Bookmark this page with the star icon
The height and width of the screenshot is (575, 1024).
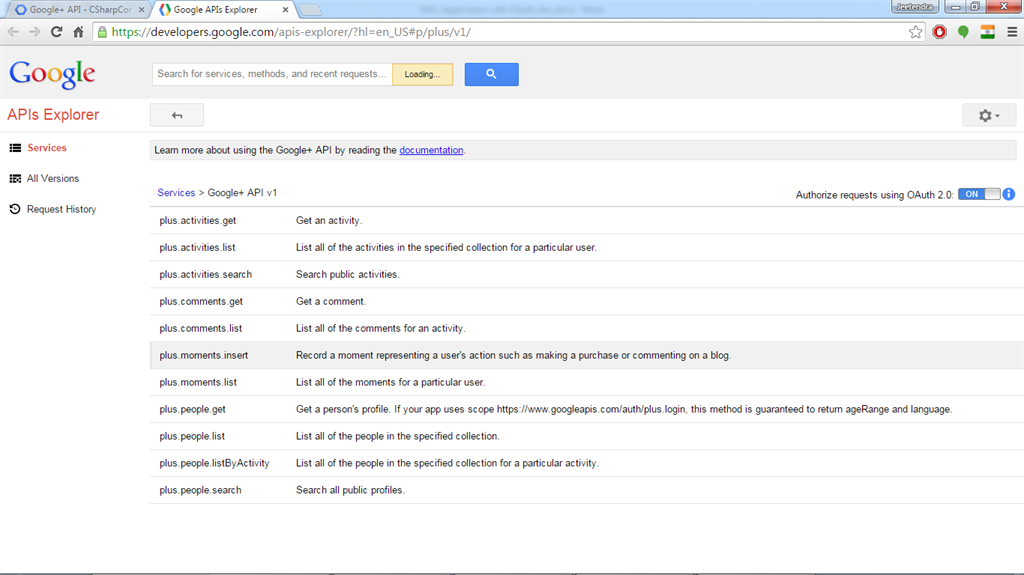point(916,32)
